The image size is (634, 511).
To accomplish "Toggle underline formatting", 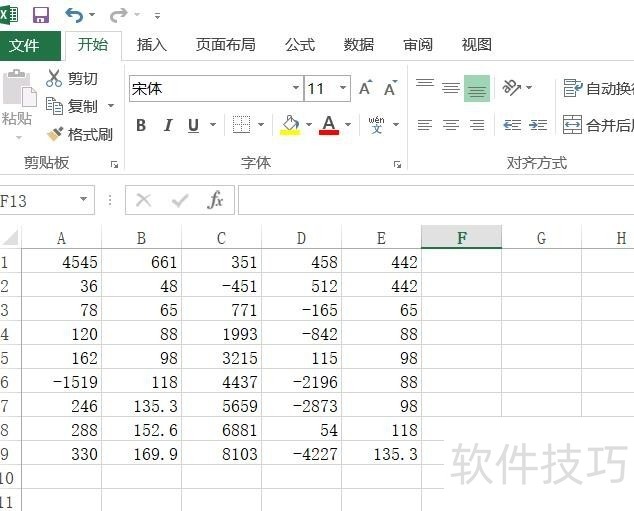I will pyautogui.click(x=194, y=125).
